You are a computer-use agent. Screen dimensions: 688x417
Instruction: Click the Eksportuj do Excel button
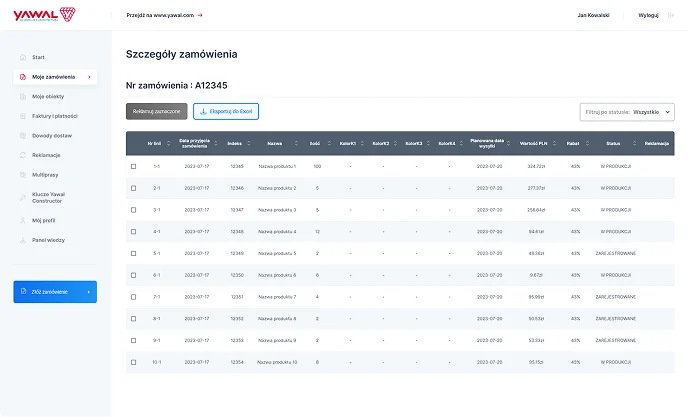point(226,111)
